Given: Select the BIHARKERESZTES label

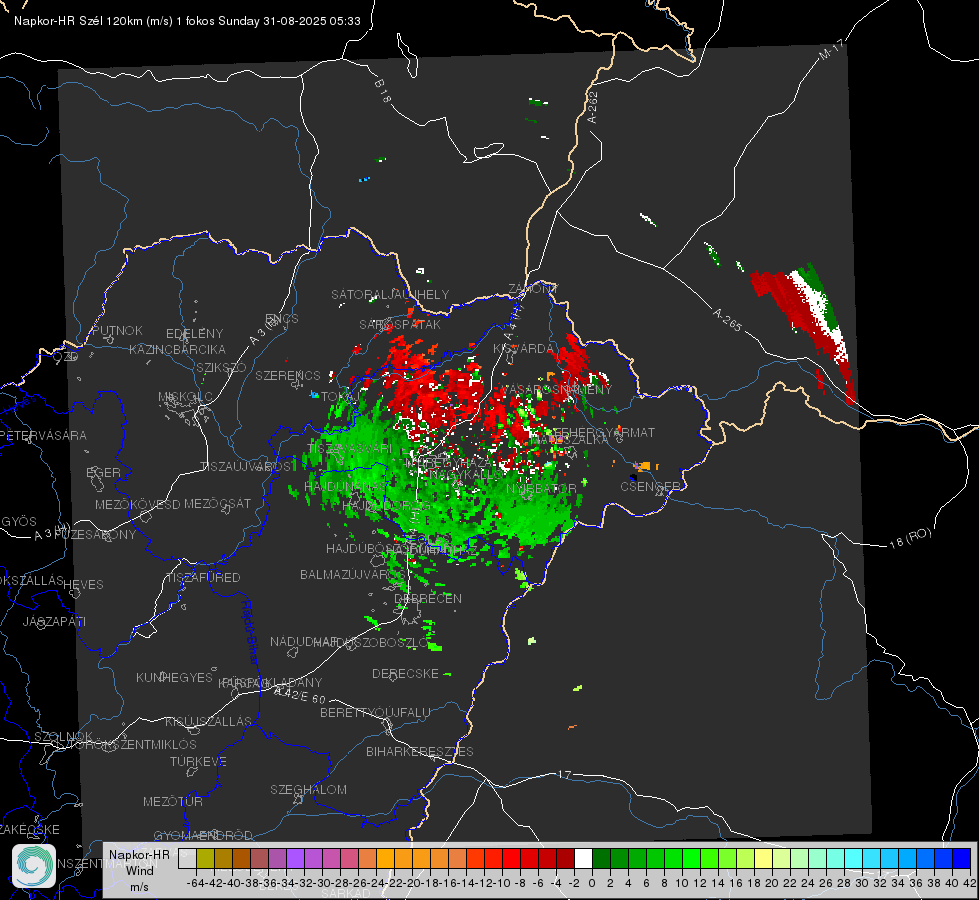Looking at the screenshot, I should 420,751.
